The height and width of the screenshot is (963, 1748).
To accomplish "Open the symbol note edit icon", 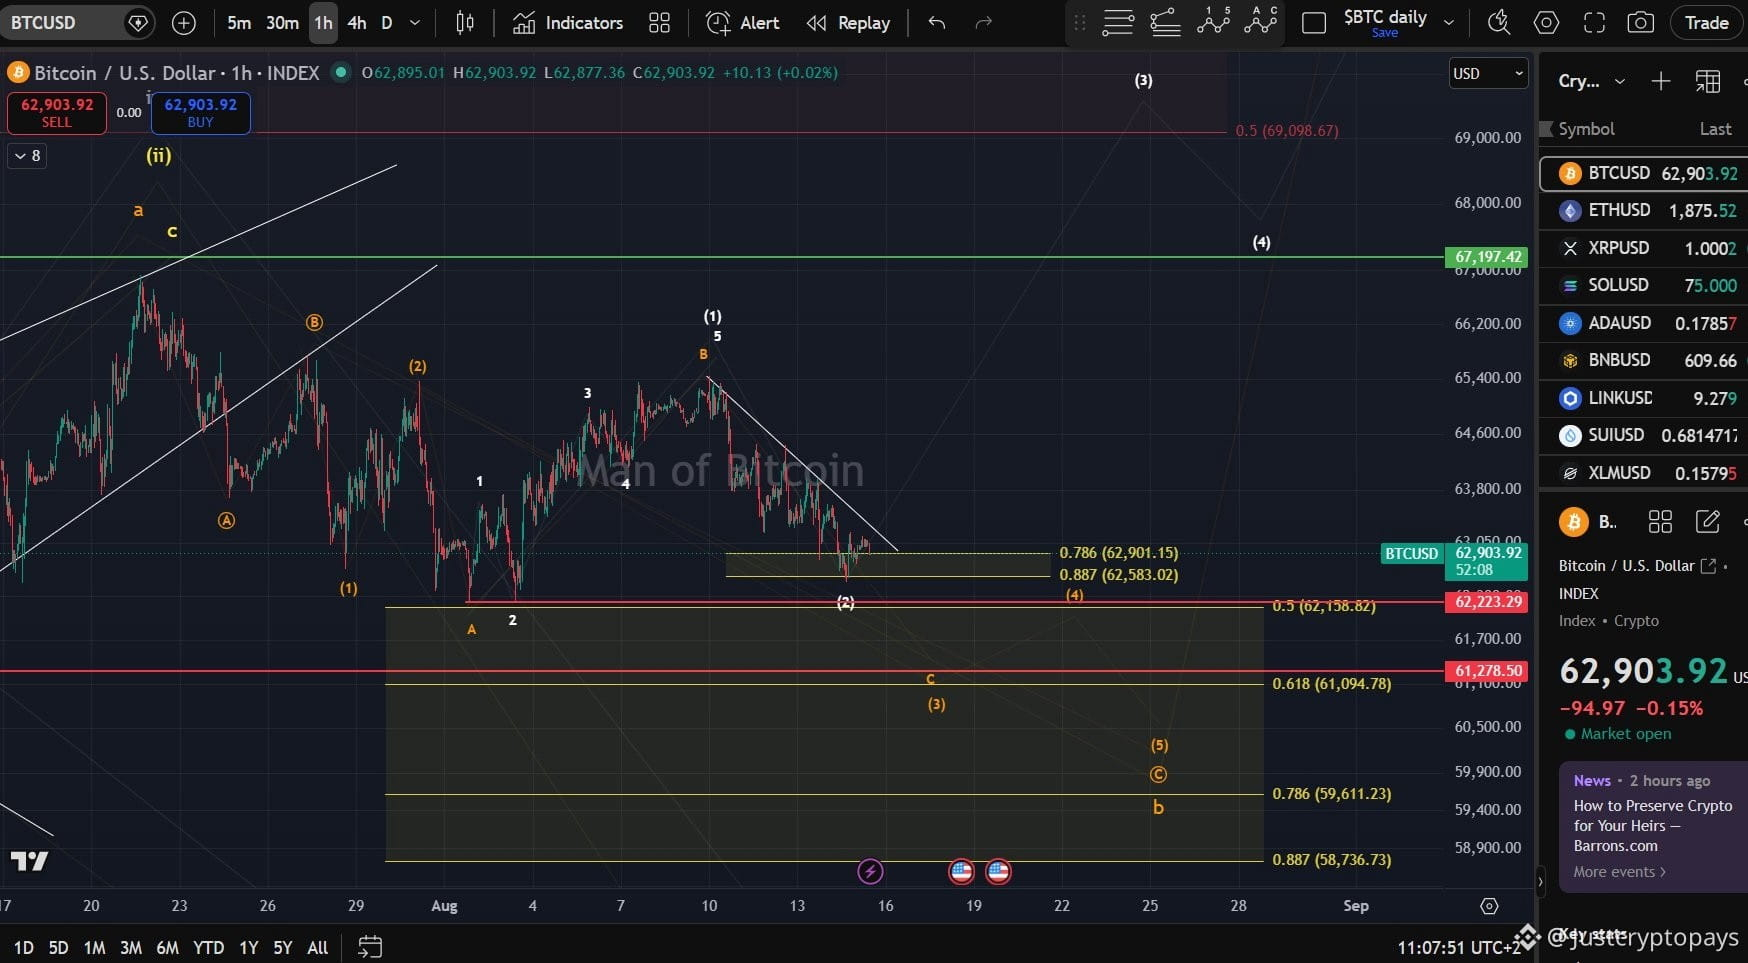I will [1708, 521].
